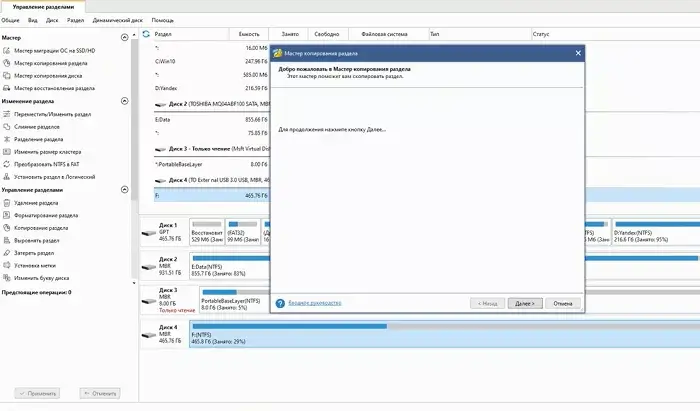Screen dimensions: 700x411
Task: Open the Динамический диск menu
Action: 117,20
